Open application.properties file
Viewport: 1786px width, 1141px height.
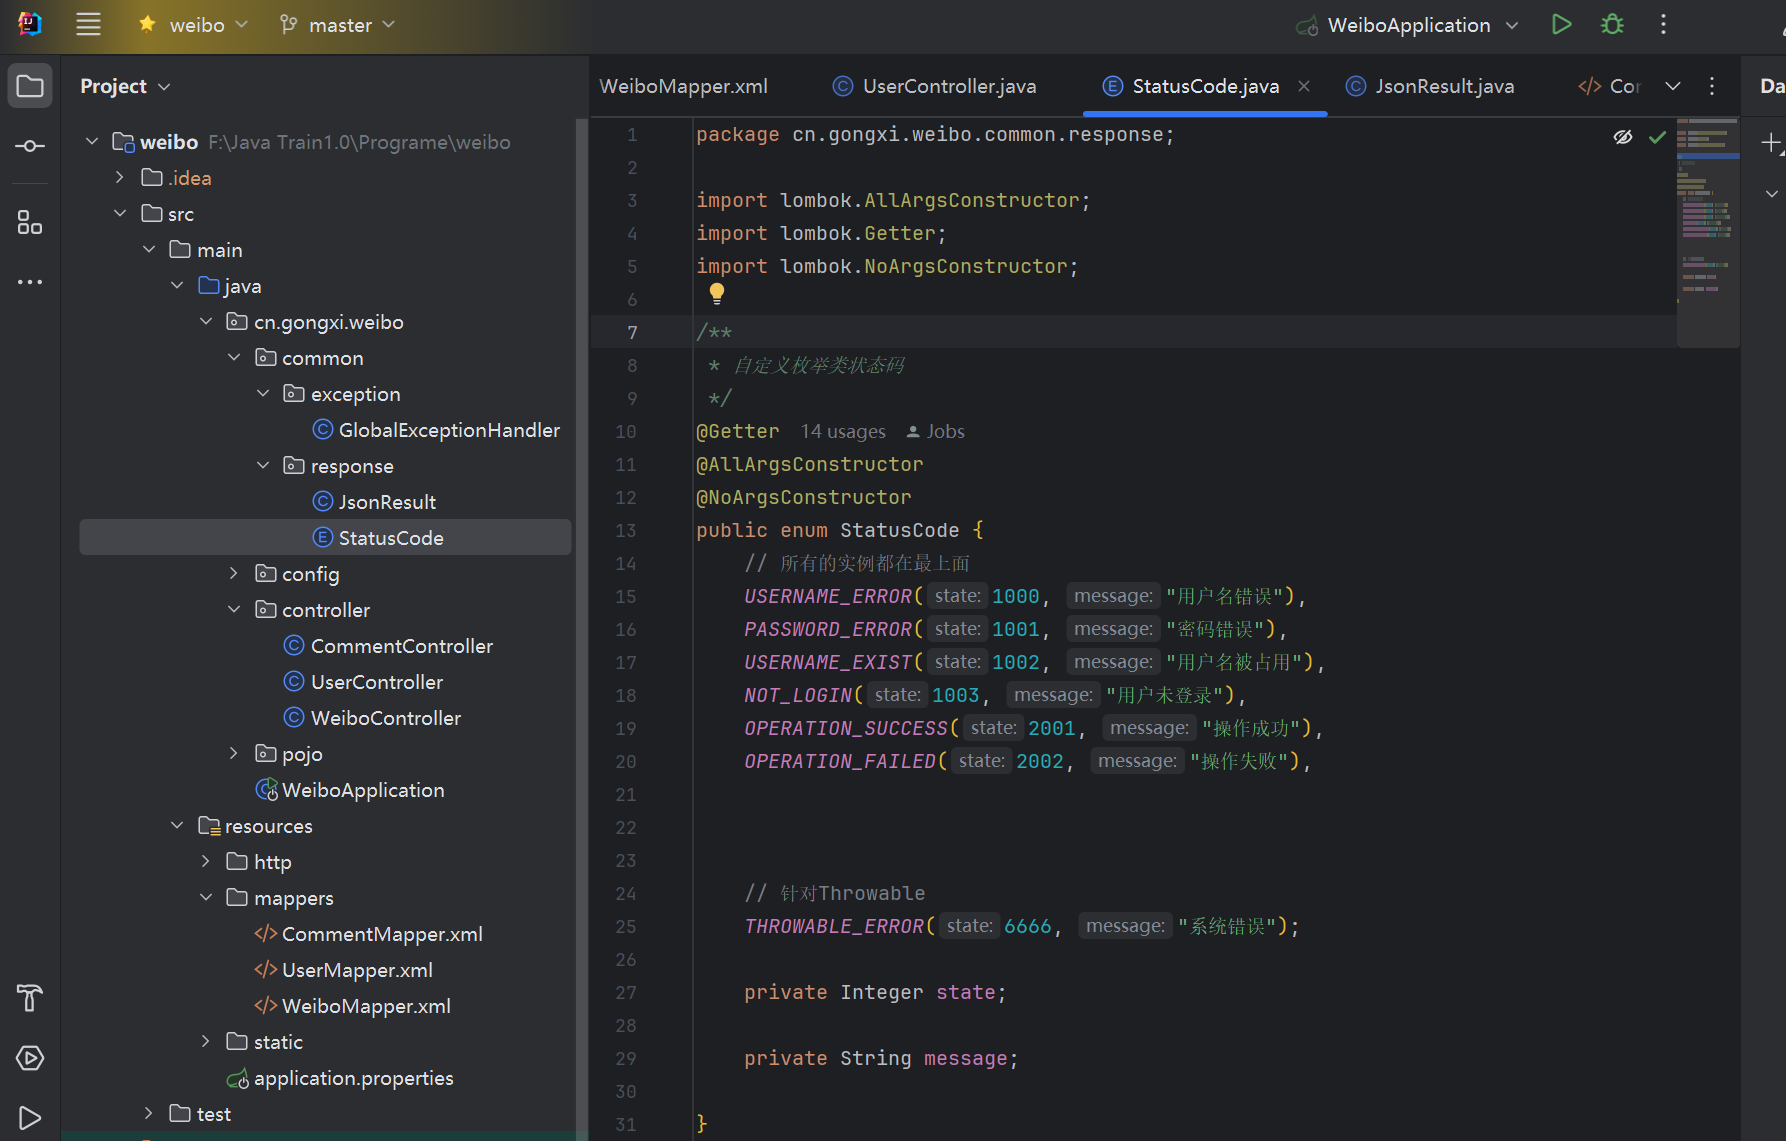pos(340,1077)
